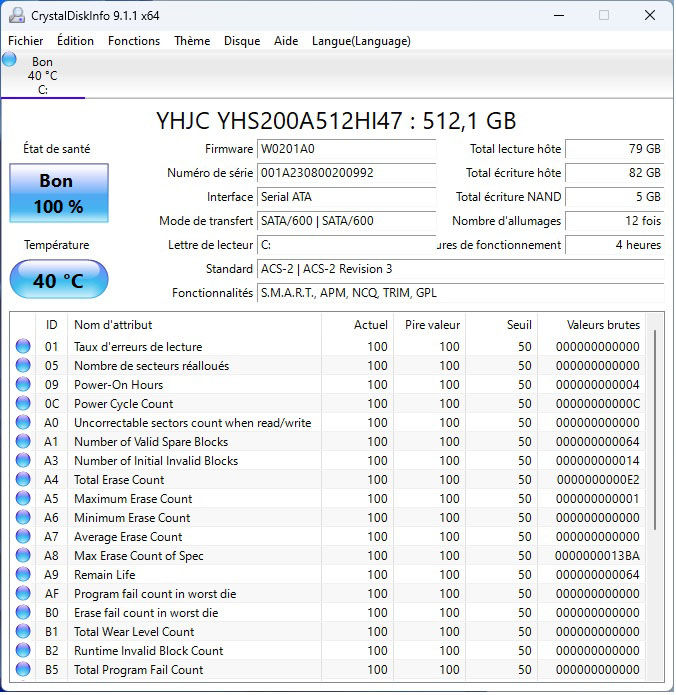Minimize the CrystalDiskInfo window

point(559,16)
